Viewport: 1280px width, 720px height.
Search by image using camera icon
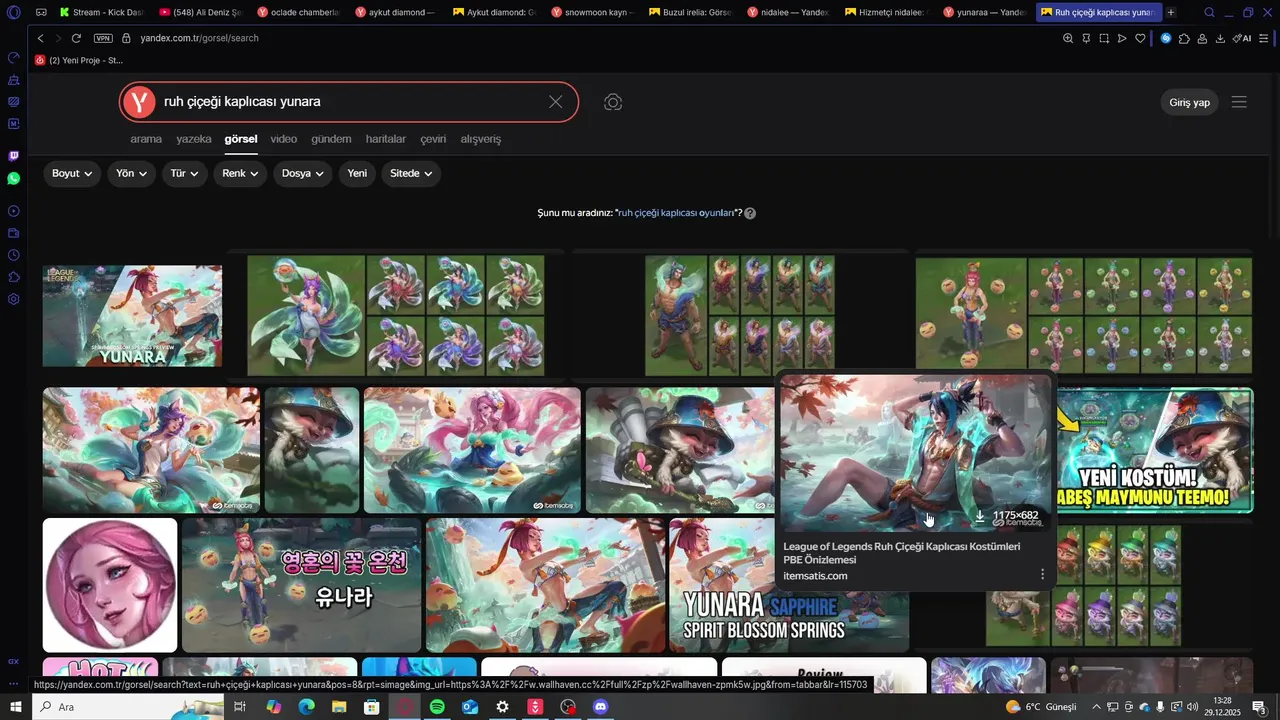click(x=613, y=102)
